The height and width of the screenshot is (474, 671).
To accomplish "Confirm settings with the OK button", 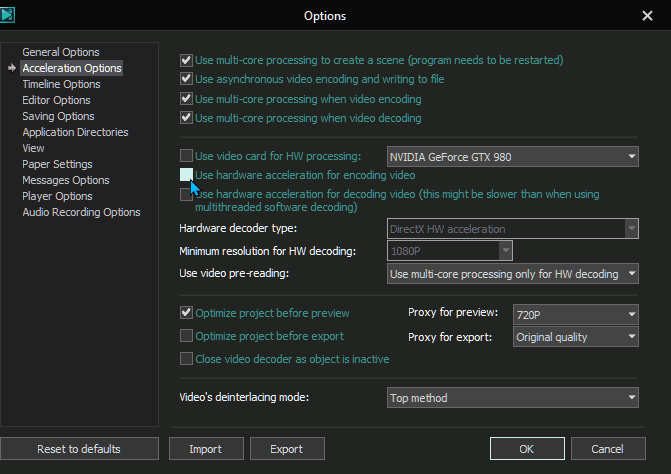I will 527,449.
